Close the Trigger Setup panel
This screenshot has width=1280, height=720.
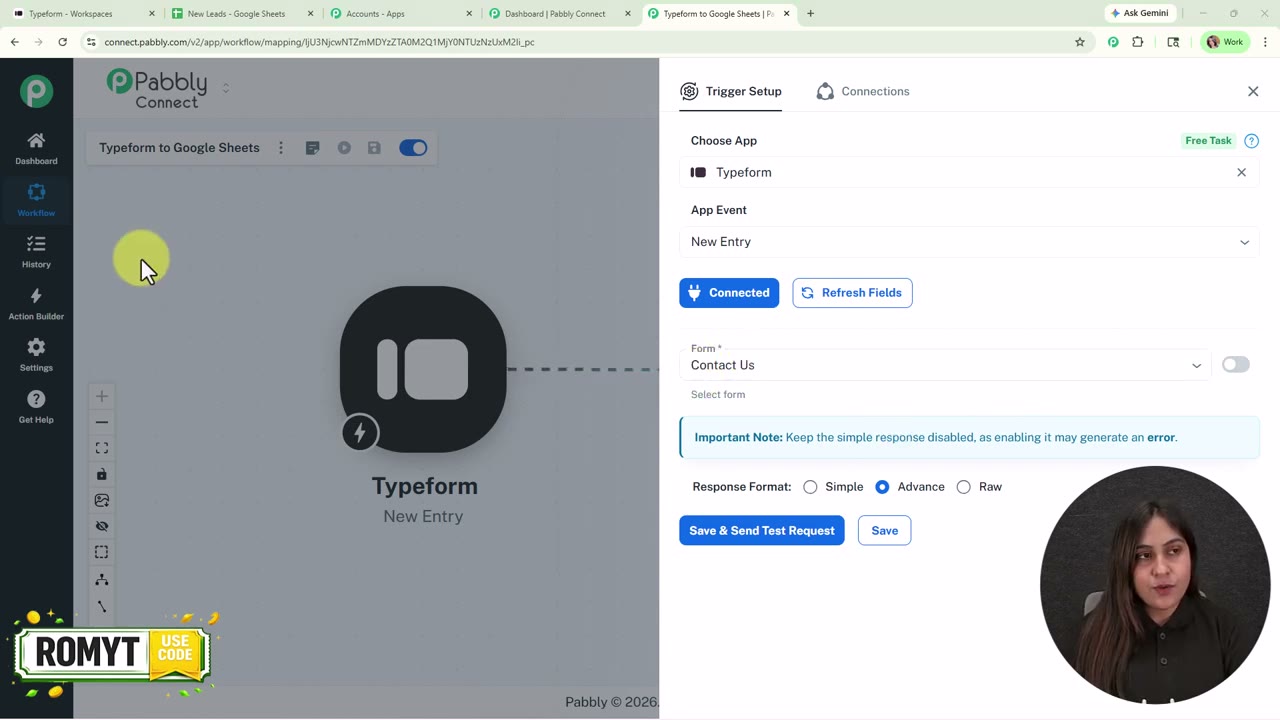(x=1253, y=91)
